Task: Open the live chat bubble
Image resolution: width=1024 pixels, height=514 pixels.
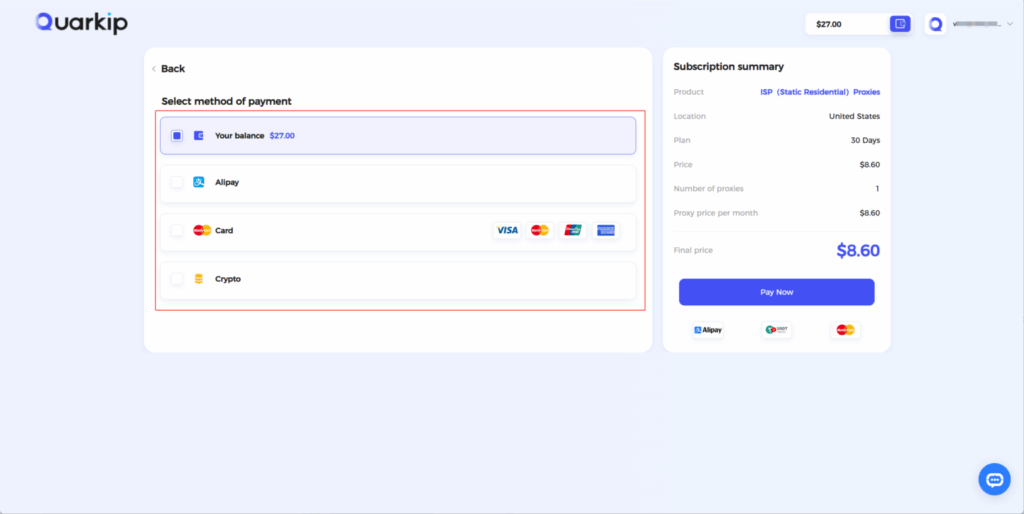Action: tap(994, 479)
